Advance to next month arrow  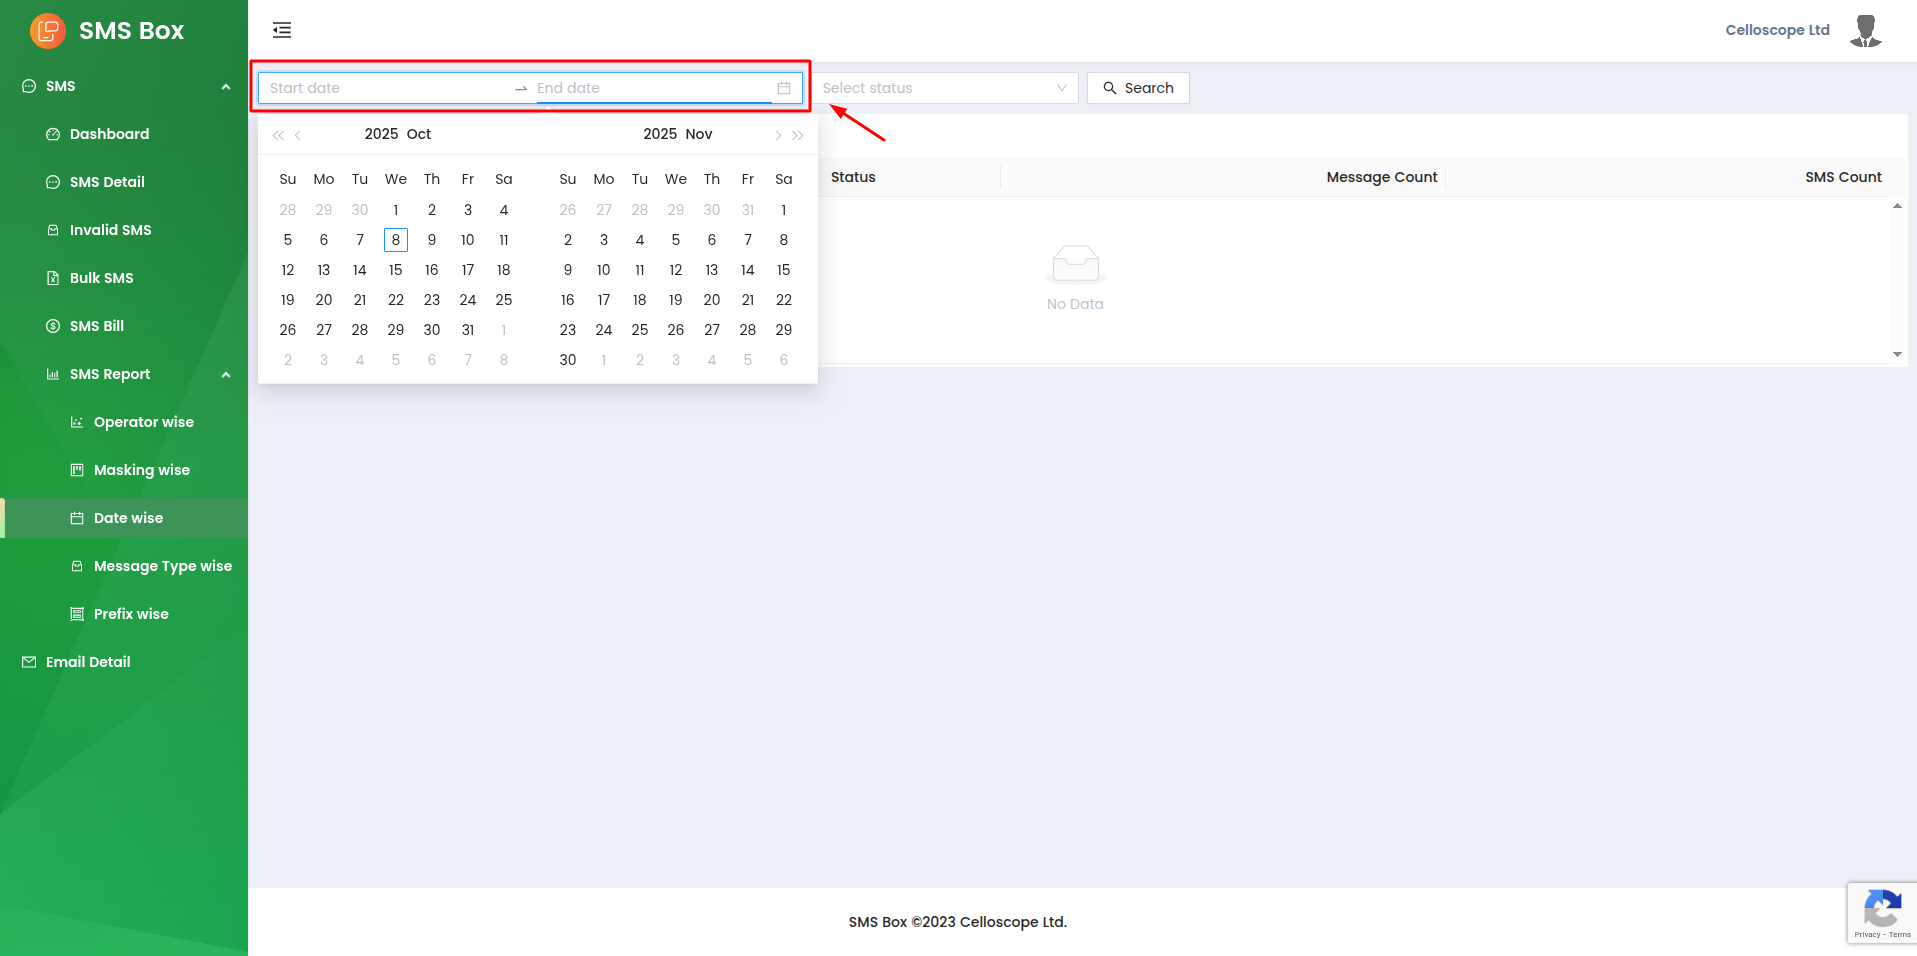777,135
